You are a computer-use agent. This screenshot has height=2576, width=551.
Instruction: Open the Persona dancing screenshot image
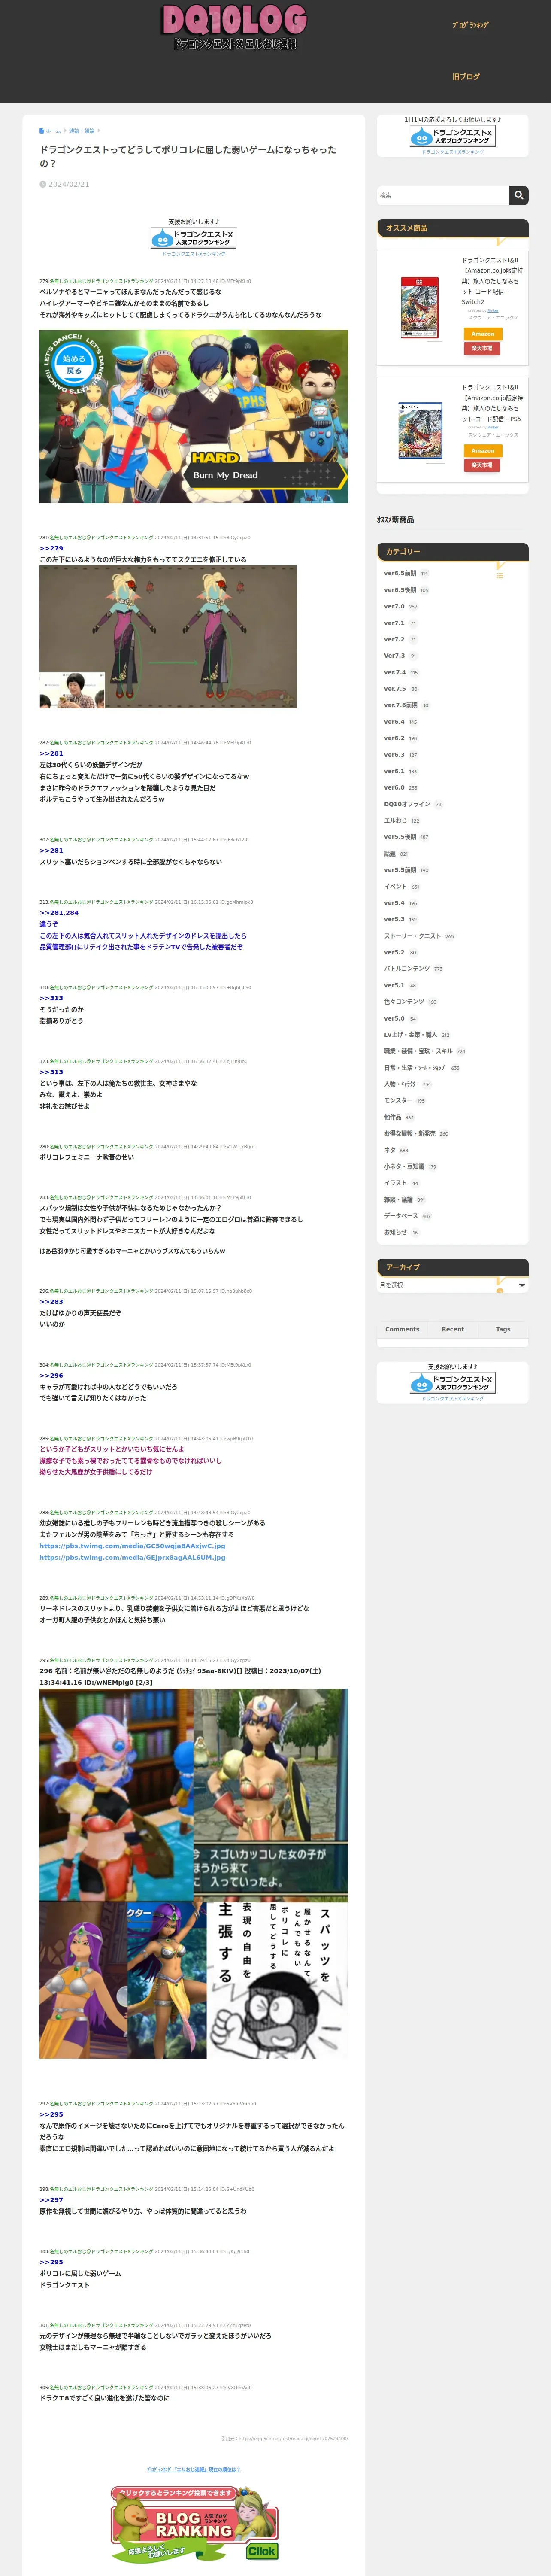193,416
